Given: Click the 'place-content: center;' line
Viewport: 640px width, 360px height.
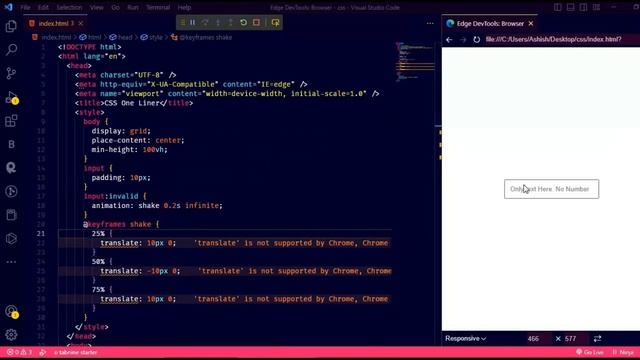Looking at the screenshot, I should coord(138,140).
